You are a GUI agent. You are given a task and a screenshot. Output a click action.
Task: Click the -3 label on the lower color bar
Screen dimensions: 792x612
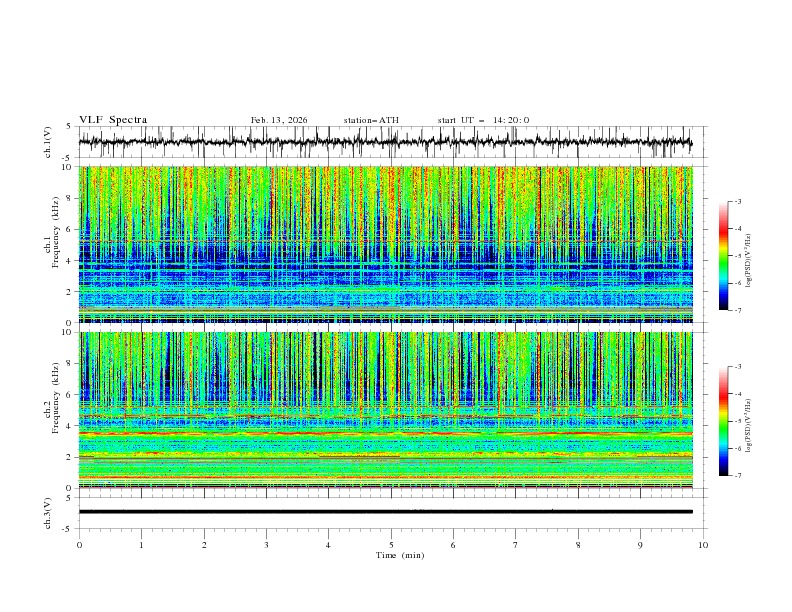738,367
